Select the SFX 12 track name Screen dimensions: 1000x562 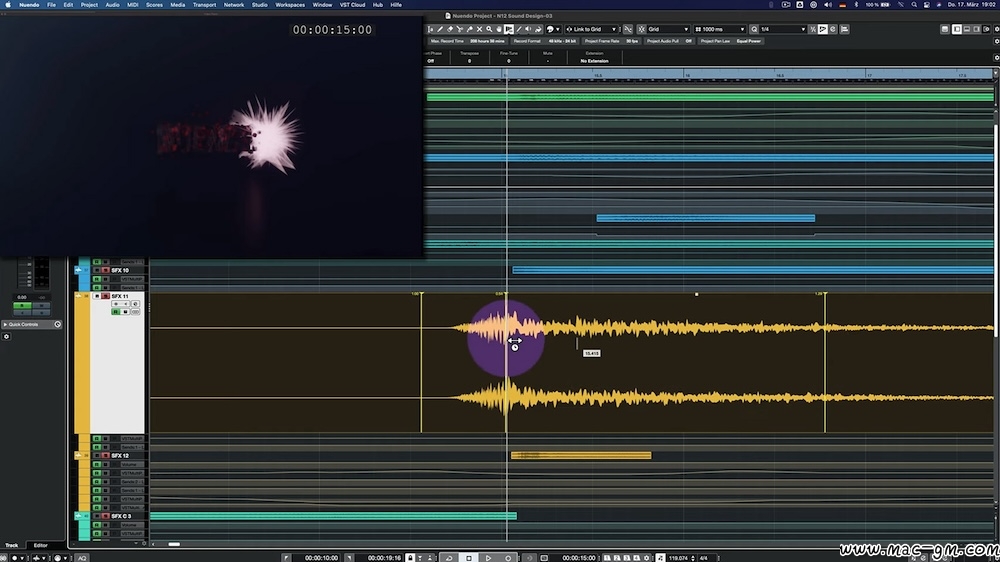click(120, 455)
